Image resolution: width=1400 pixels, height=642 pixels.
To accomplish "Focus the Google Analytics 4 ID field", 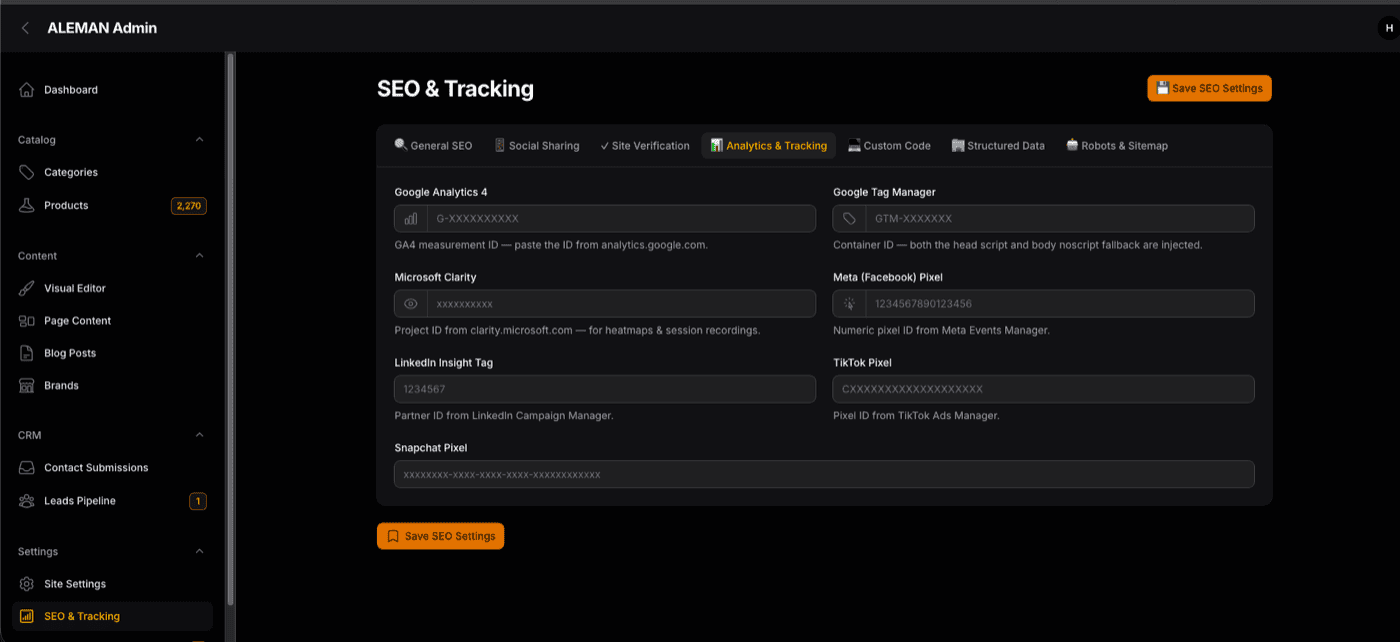I will (x=621, y=218).
